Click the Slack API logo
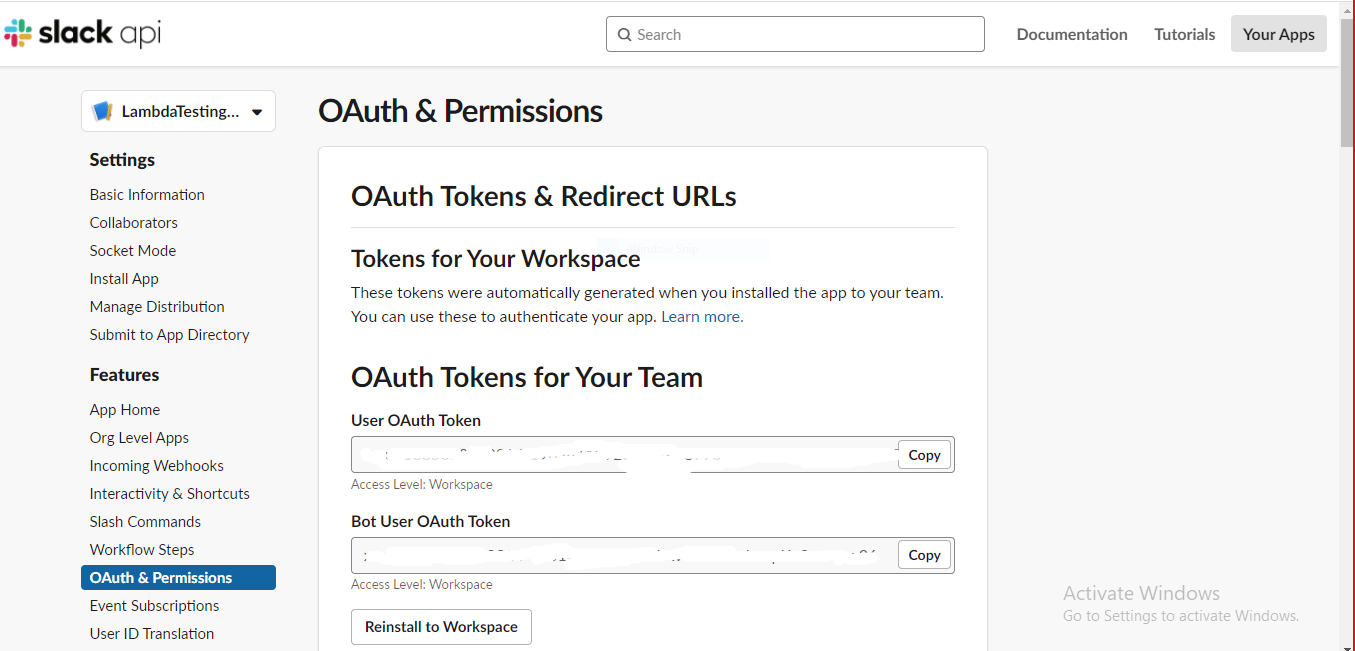This screenshot has height=651, width=1355. tap(82, 33)
